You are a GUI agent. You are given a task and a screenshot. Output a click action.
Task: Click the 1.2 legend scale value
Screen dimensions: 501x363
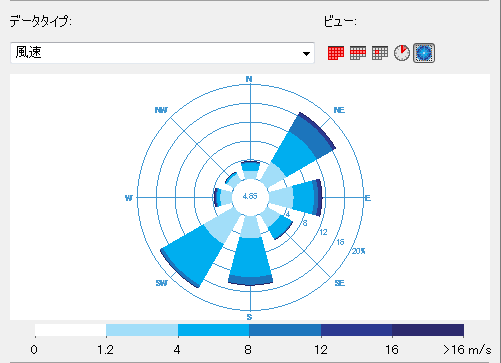(106, 350)
